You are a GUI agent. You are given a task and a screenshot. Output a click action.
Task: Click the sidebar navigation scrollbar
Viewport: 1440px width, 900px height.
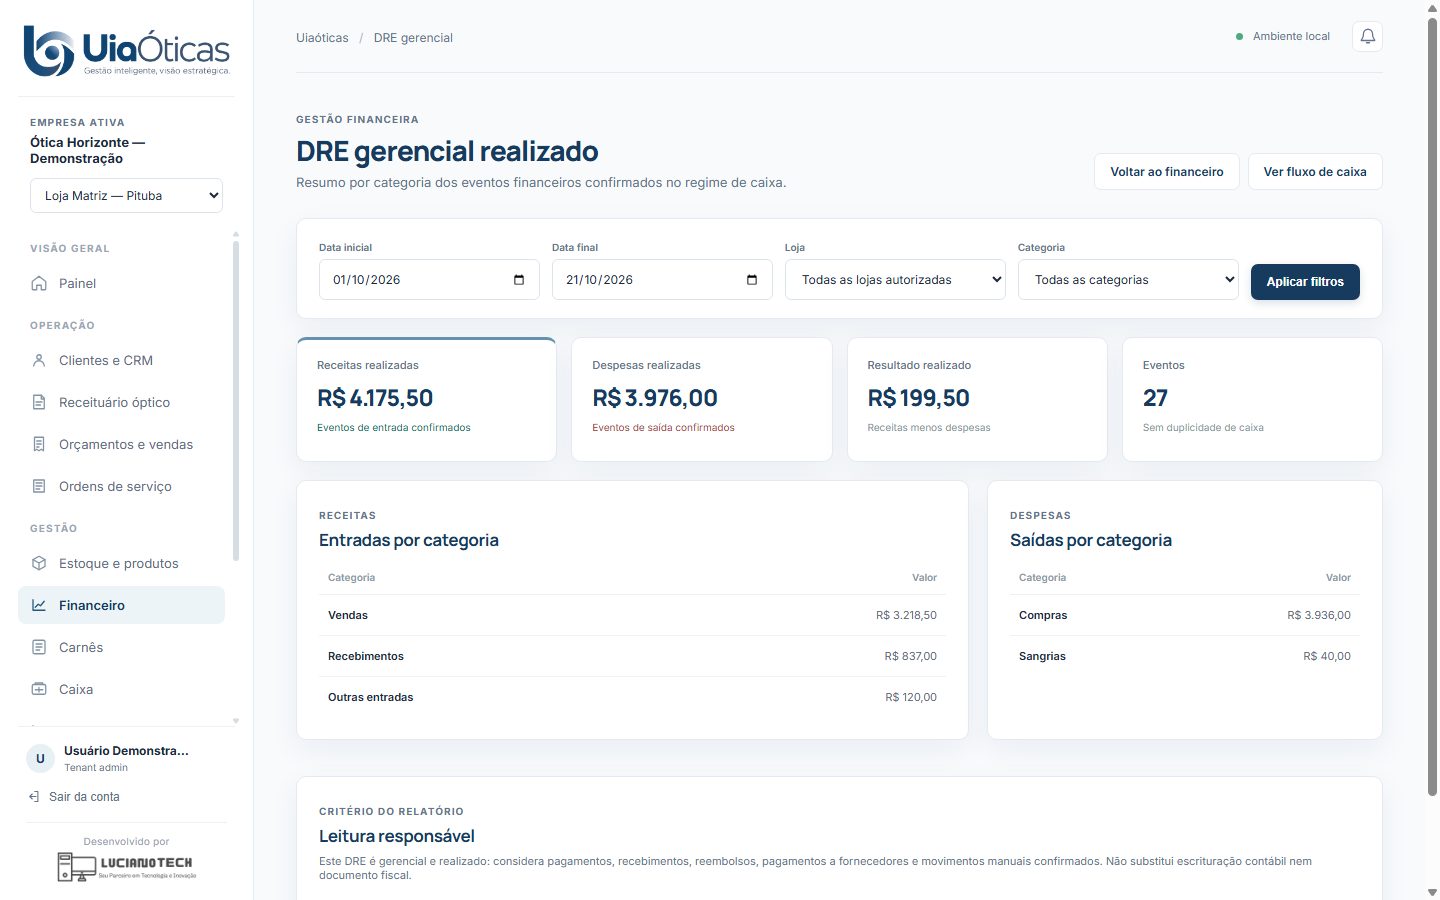coord(236,400)
